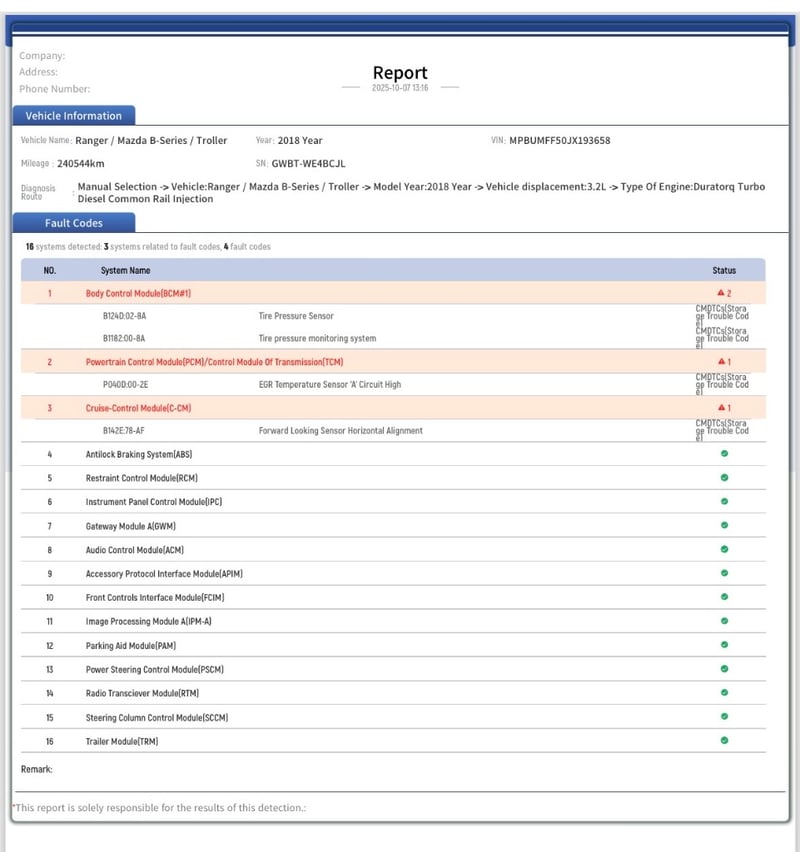
Task: Select Trailer Module(TRM) name
Action: [x=122, y=742]
